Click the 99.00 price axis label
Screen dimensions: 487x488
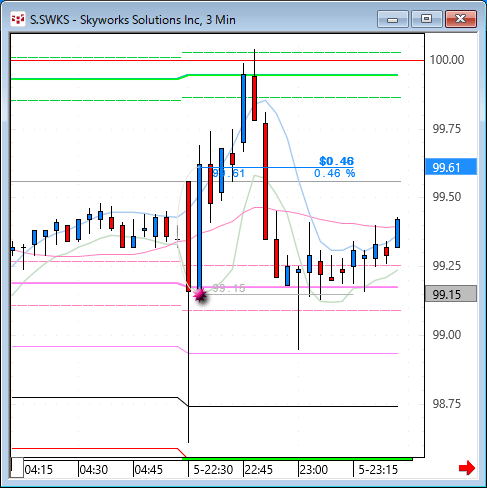click(x=447, y=334)
